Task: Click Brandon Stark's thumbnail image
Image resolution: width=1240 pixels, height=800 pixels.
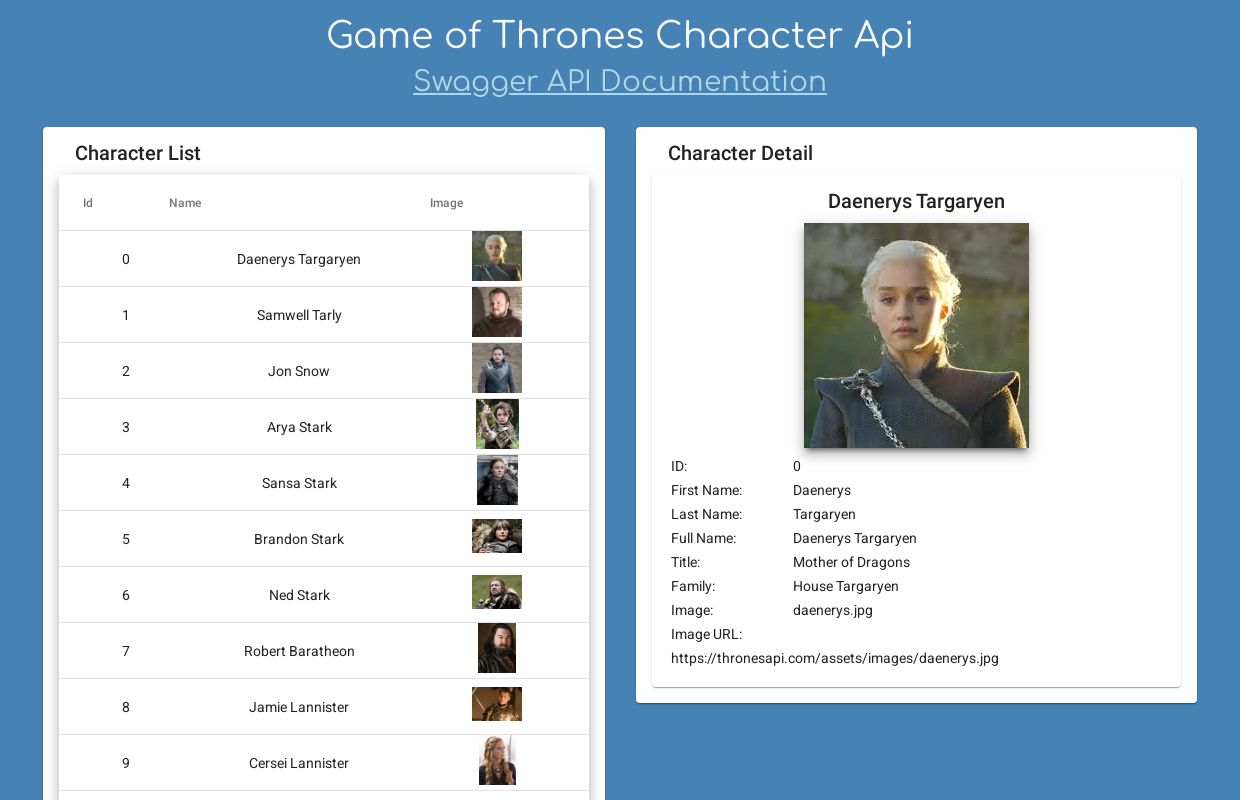Action: (x=497, y=536)
